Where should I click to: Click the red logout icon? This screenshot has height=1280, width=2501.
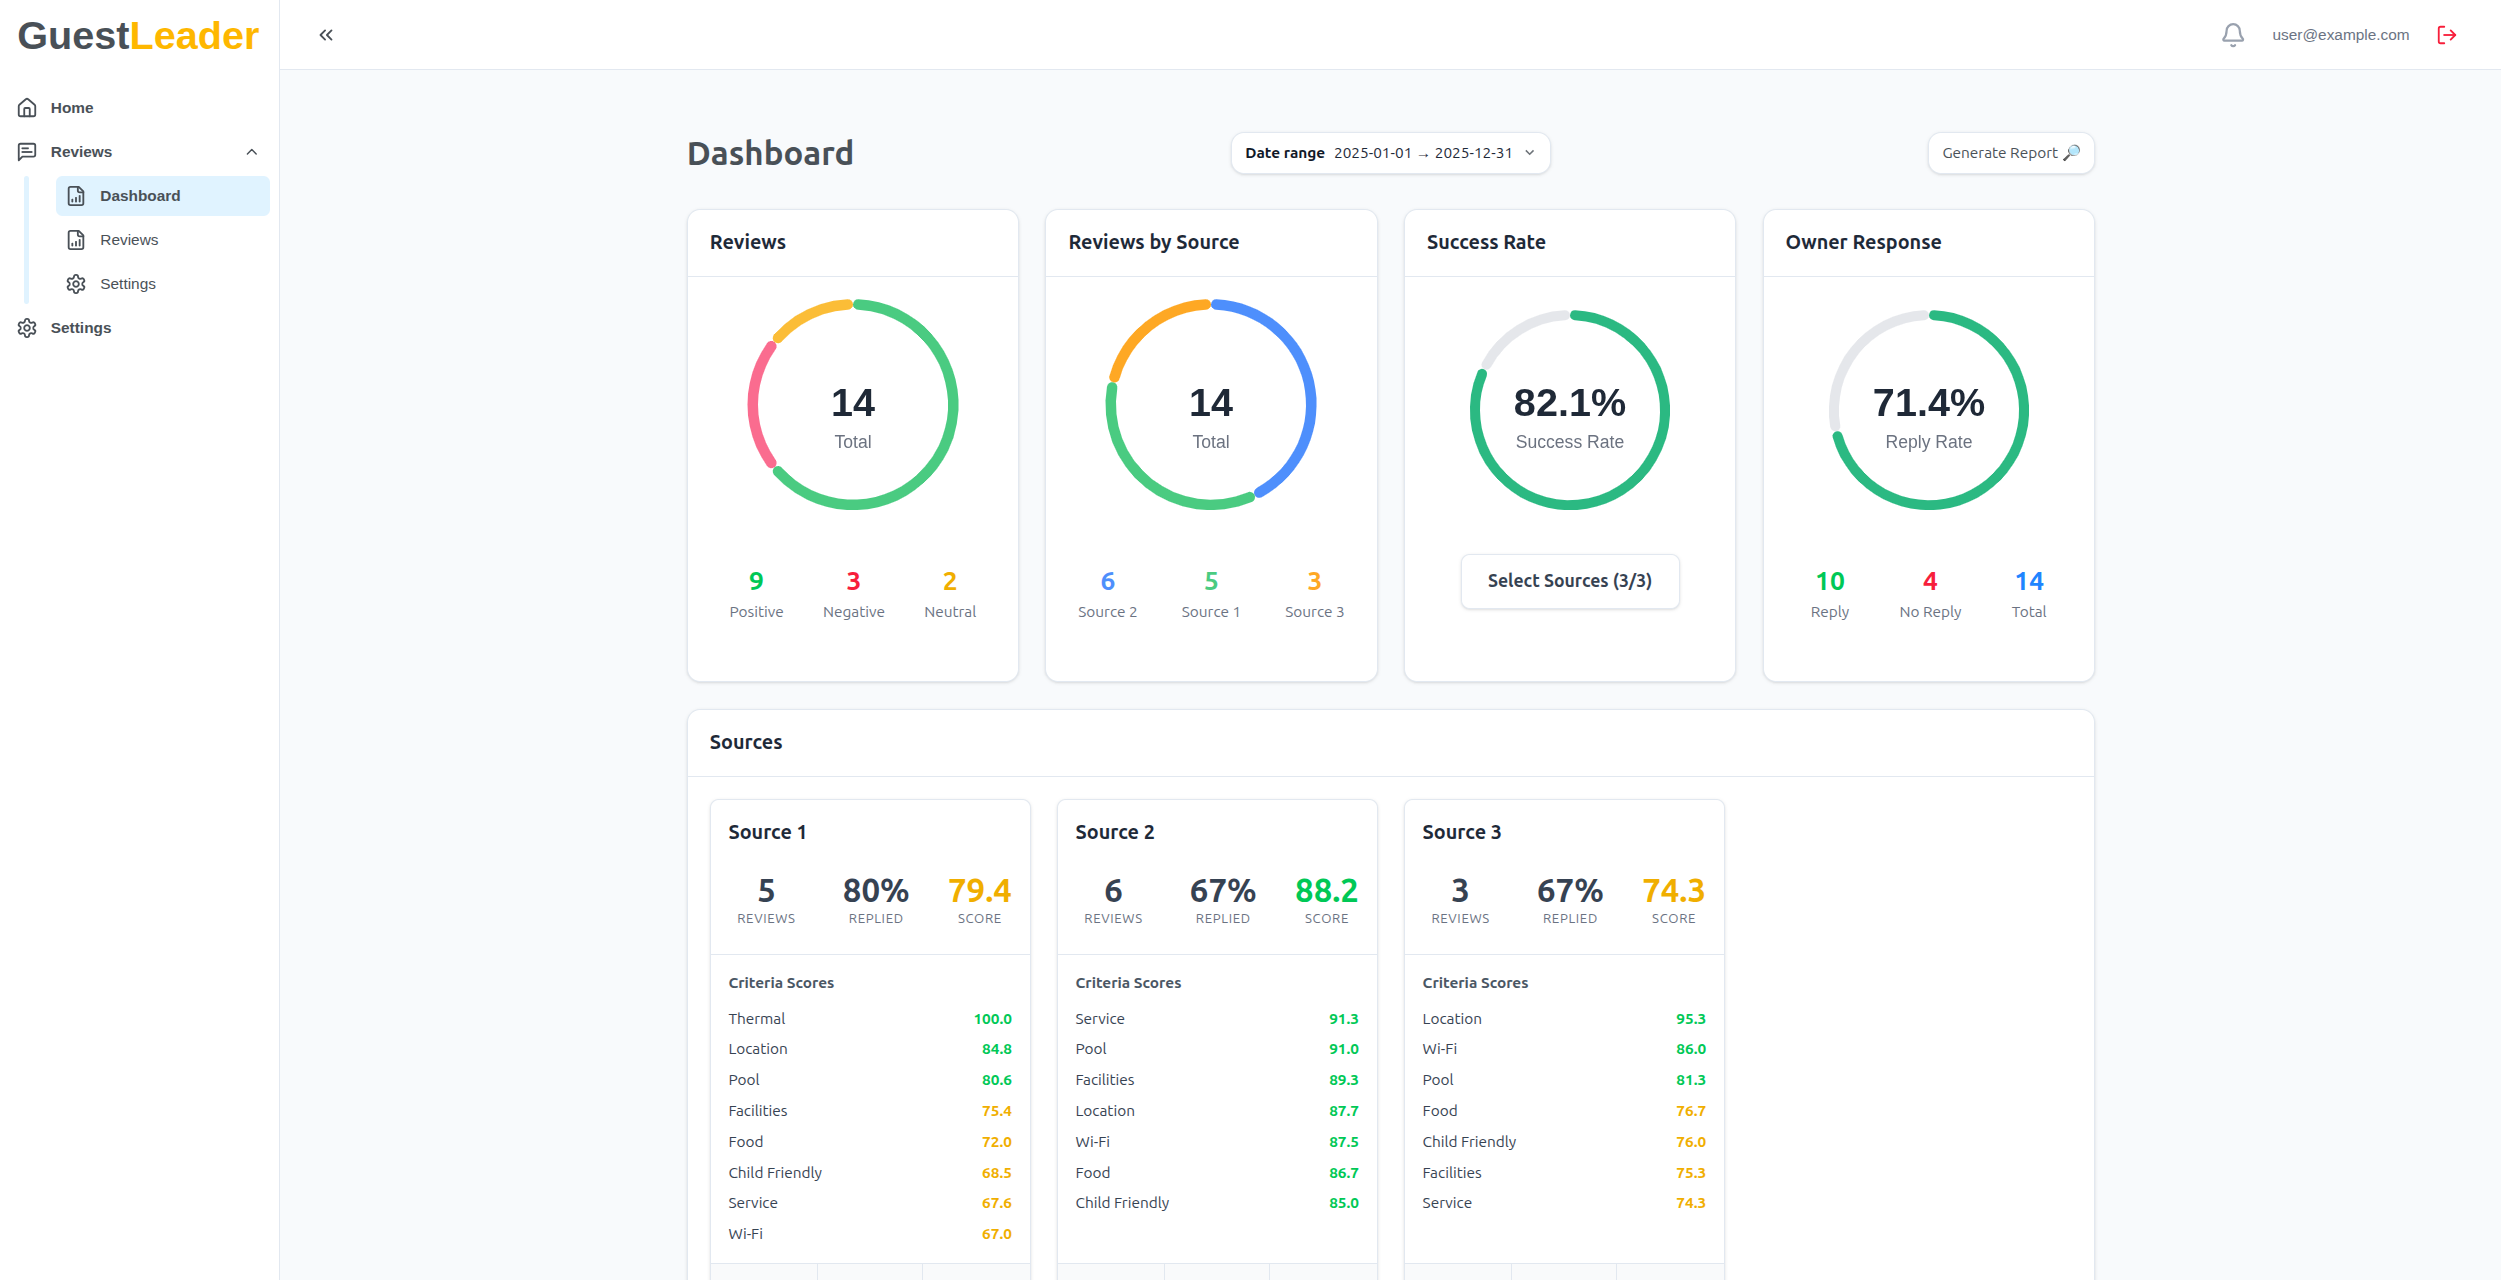point(2447,35)
